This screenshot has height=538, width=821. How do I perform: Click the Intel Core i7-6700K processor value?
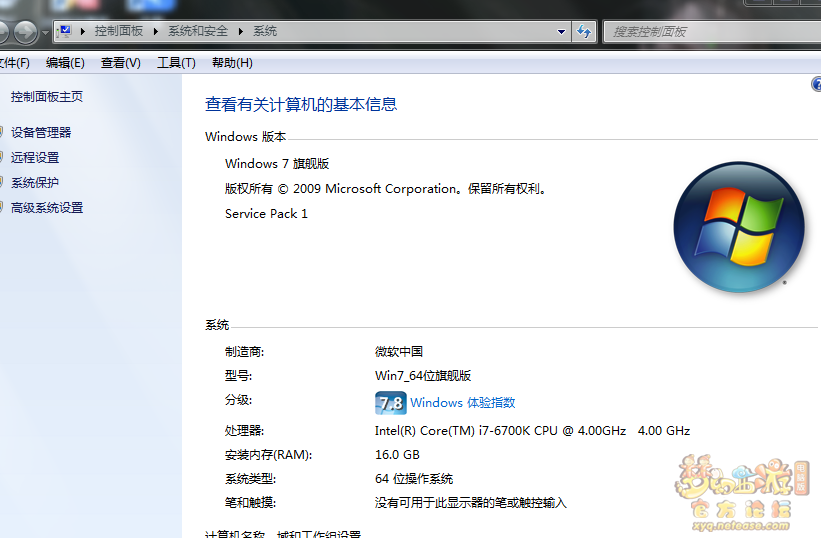pyautogui.click(x=532, y=431)
